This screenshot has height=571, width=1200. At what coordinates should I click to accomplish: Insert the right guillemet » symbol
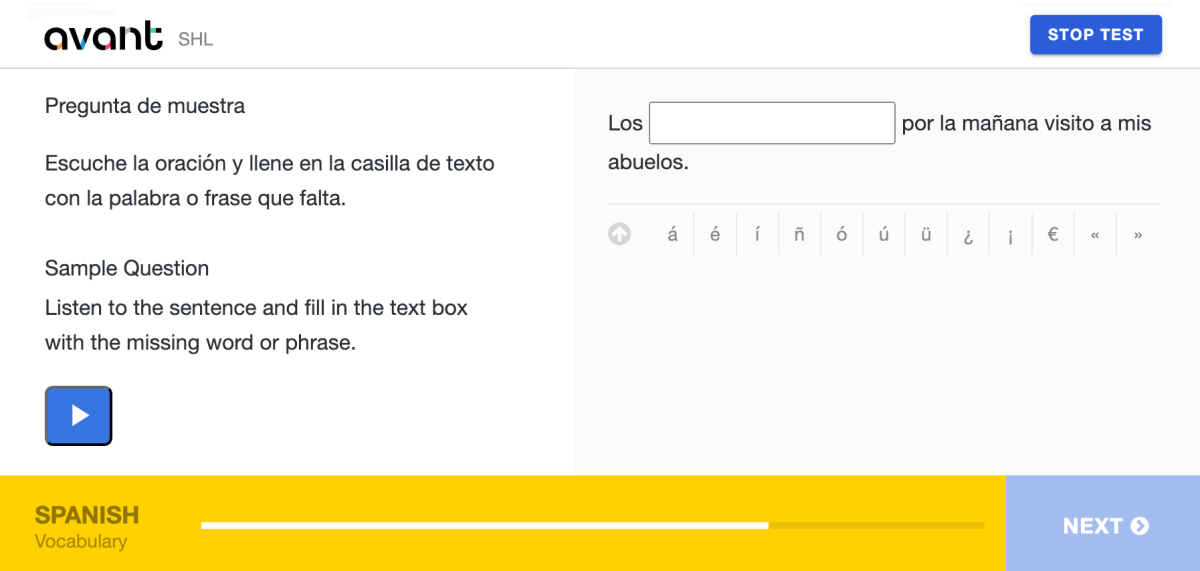pyautogui.click(x=1138, y=234)
